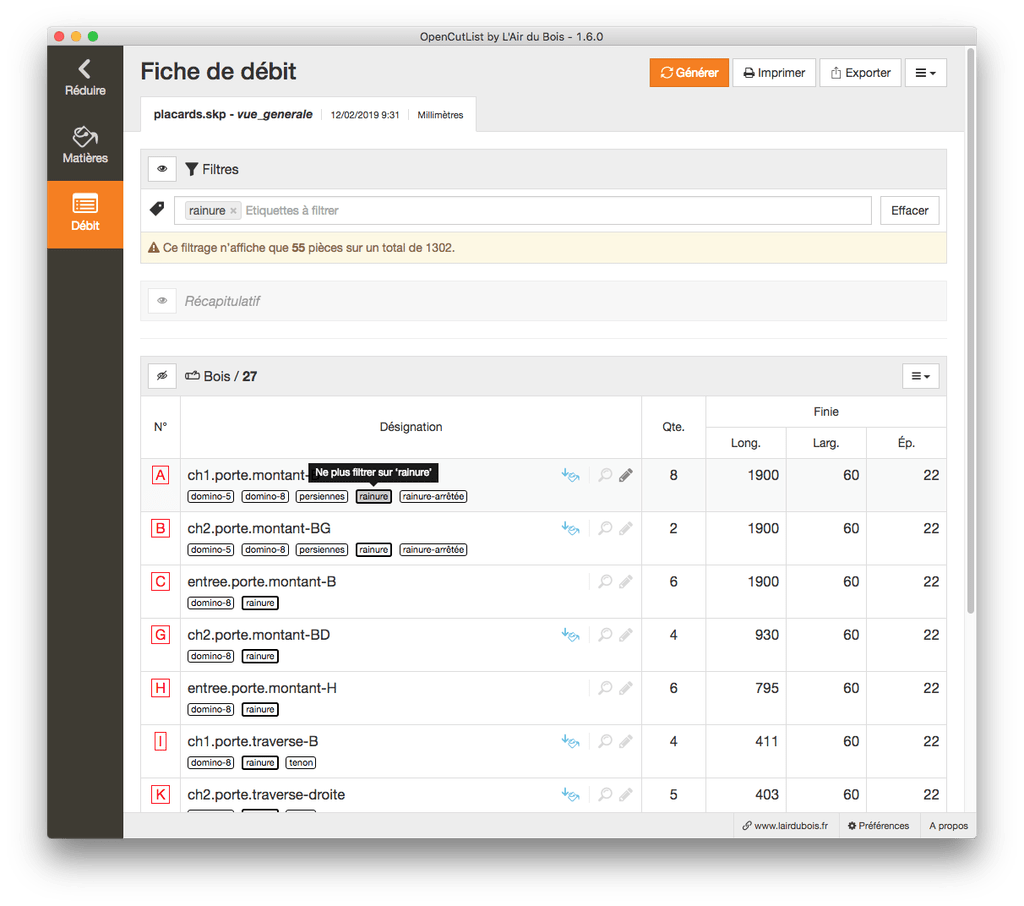
Task: Click pencil icon for entree.porte.montant-H
Action: (626, 688)
